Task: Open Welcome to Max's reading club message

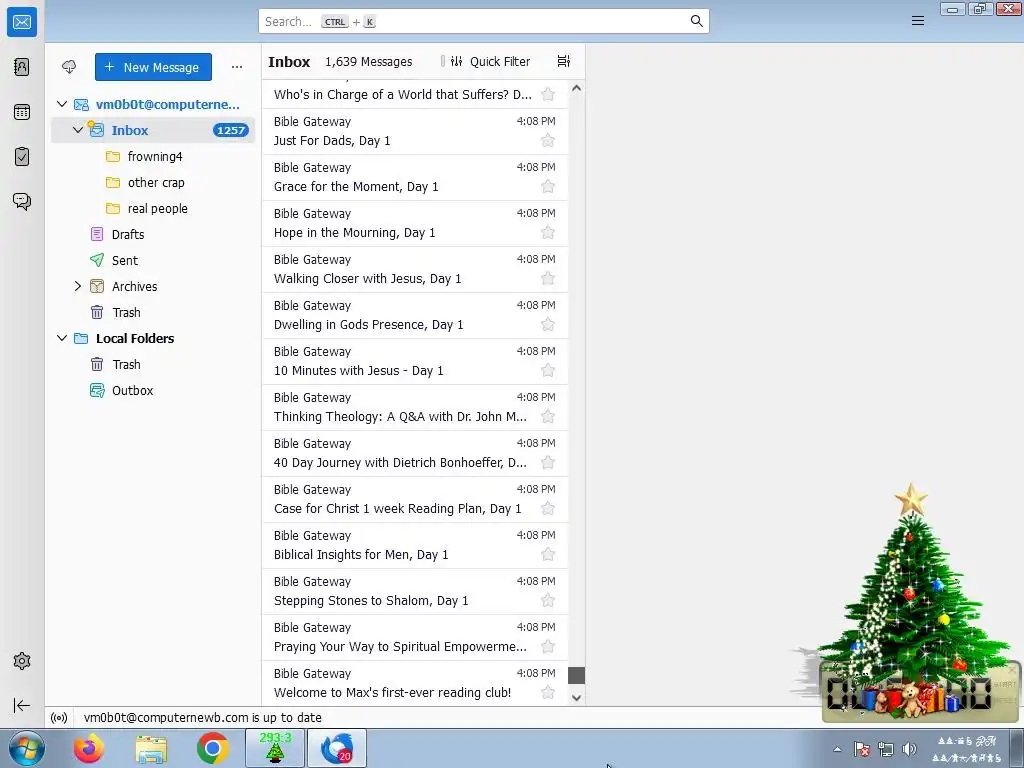Action: pos(415,683)
